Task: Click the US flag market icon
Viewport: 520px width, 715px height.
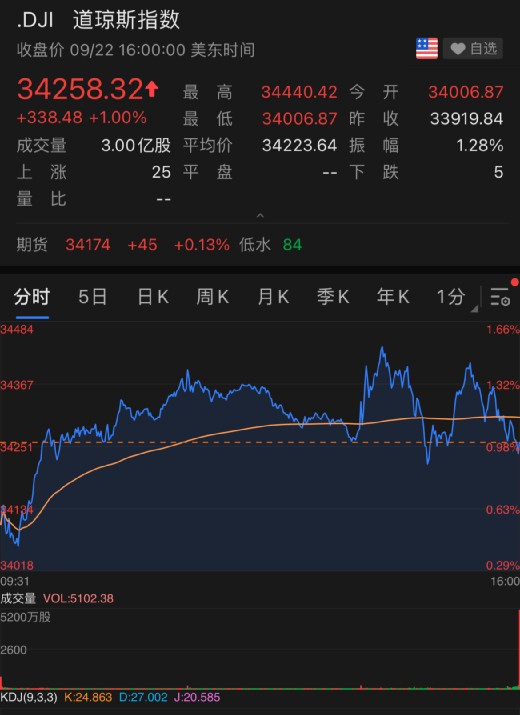Action: click(427, 48)
